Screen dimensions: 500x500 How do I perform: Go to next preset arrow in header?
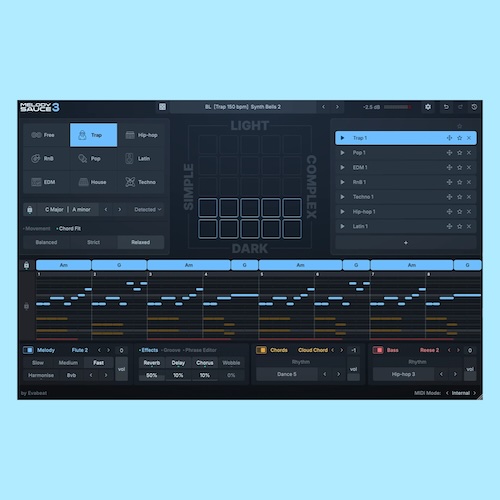click(337, 107)
